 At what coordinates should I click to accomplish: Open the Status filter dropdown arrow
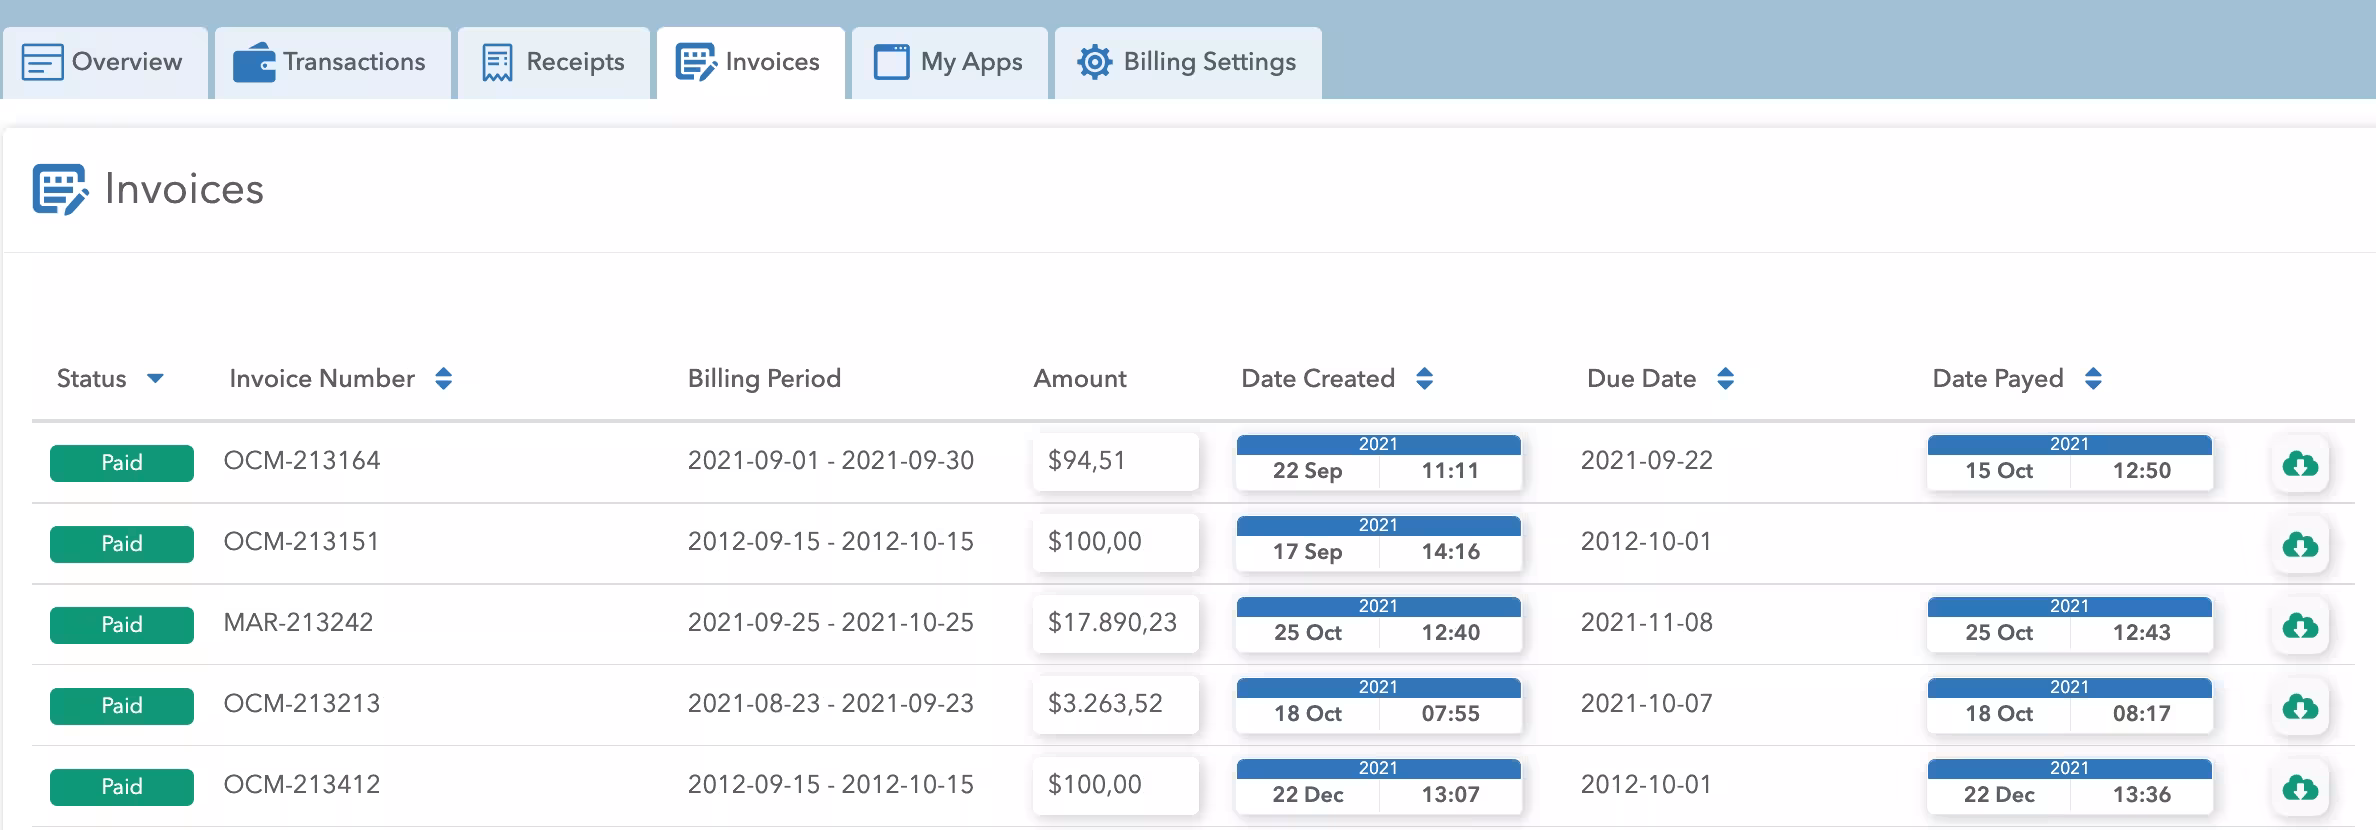(x=155, y=378)
